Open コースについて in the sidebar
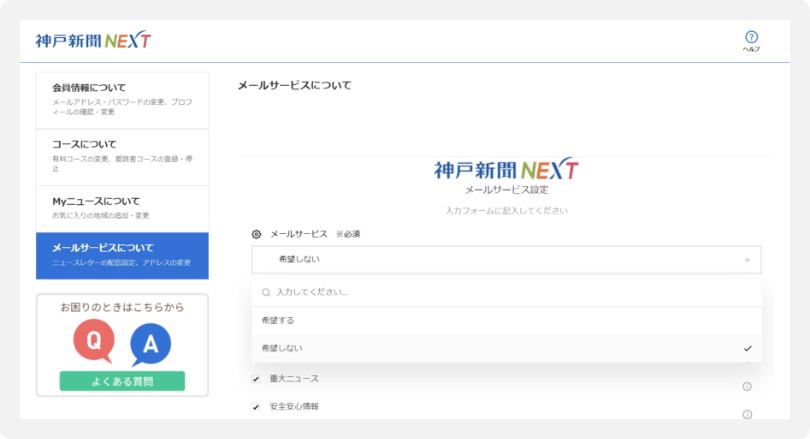810x439 pixels. [122, 158]
